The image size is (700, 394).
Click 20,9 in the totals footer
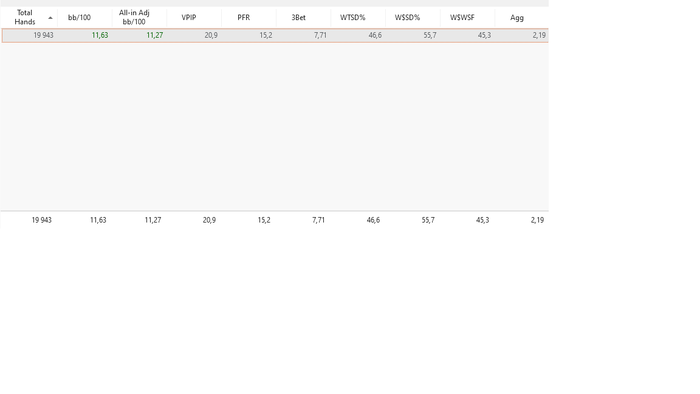pos(209,220)
